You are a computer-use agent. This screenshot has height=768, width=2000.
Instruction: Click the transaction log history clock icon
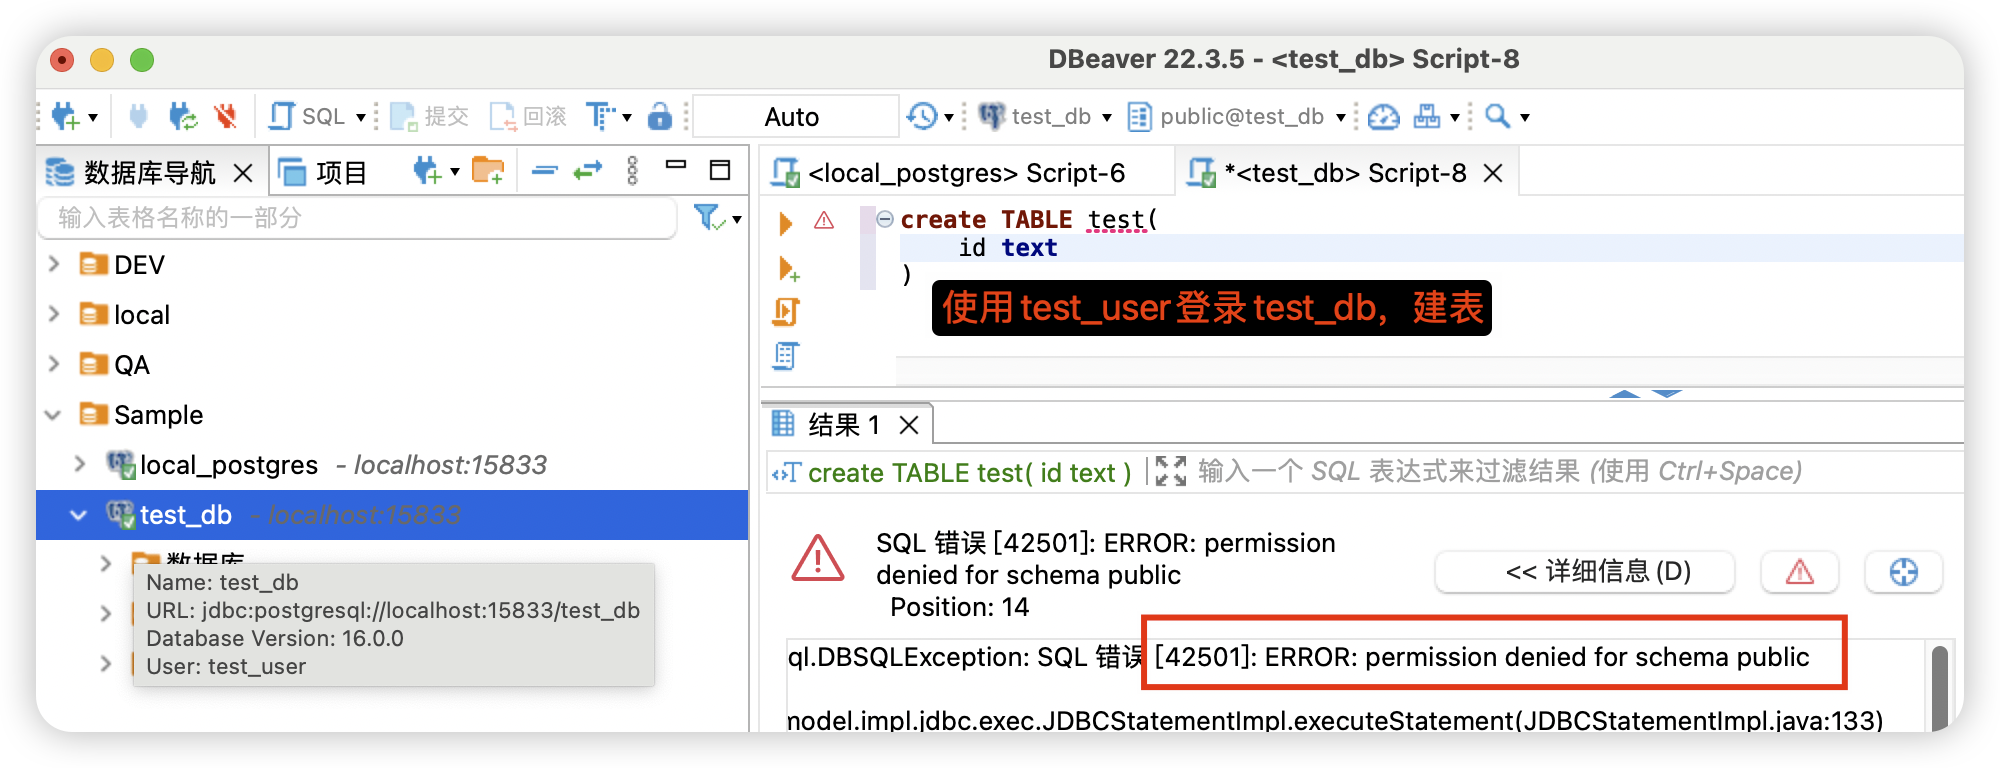click(922, 117)
